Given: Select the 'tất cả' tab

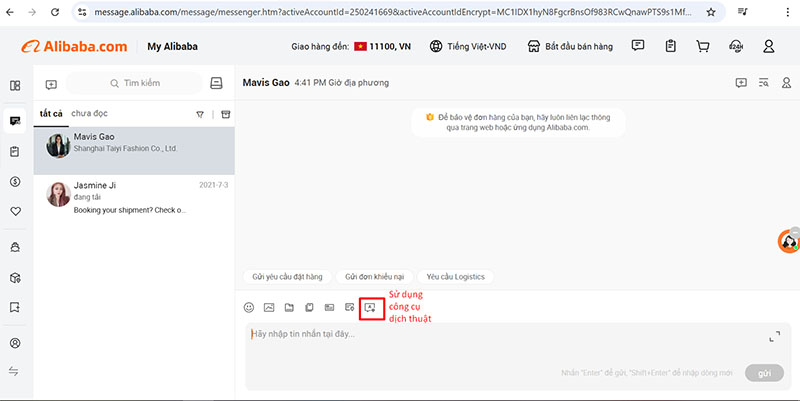Looking at the screenshot, I should pos(51,114).
